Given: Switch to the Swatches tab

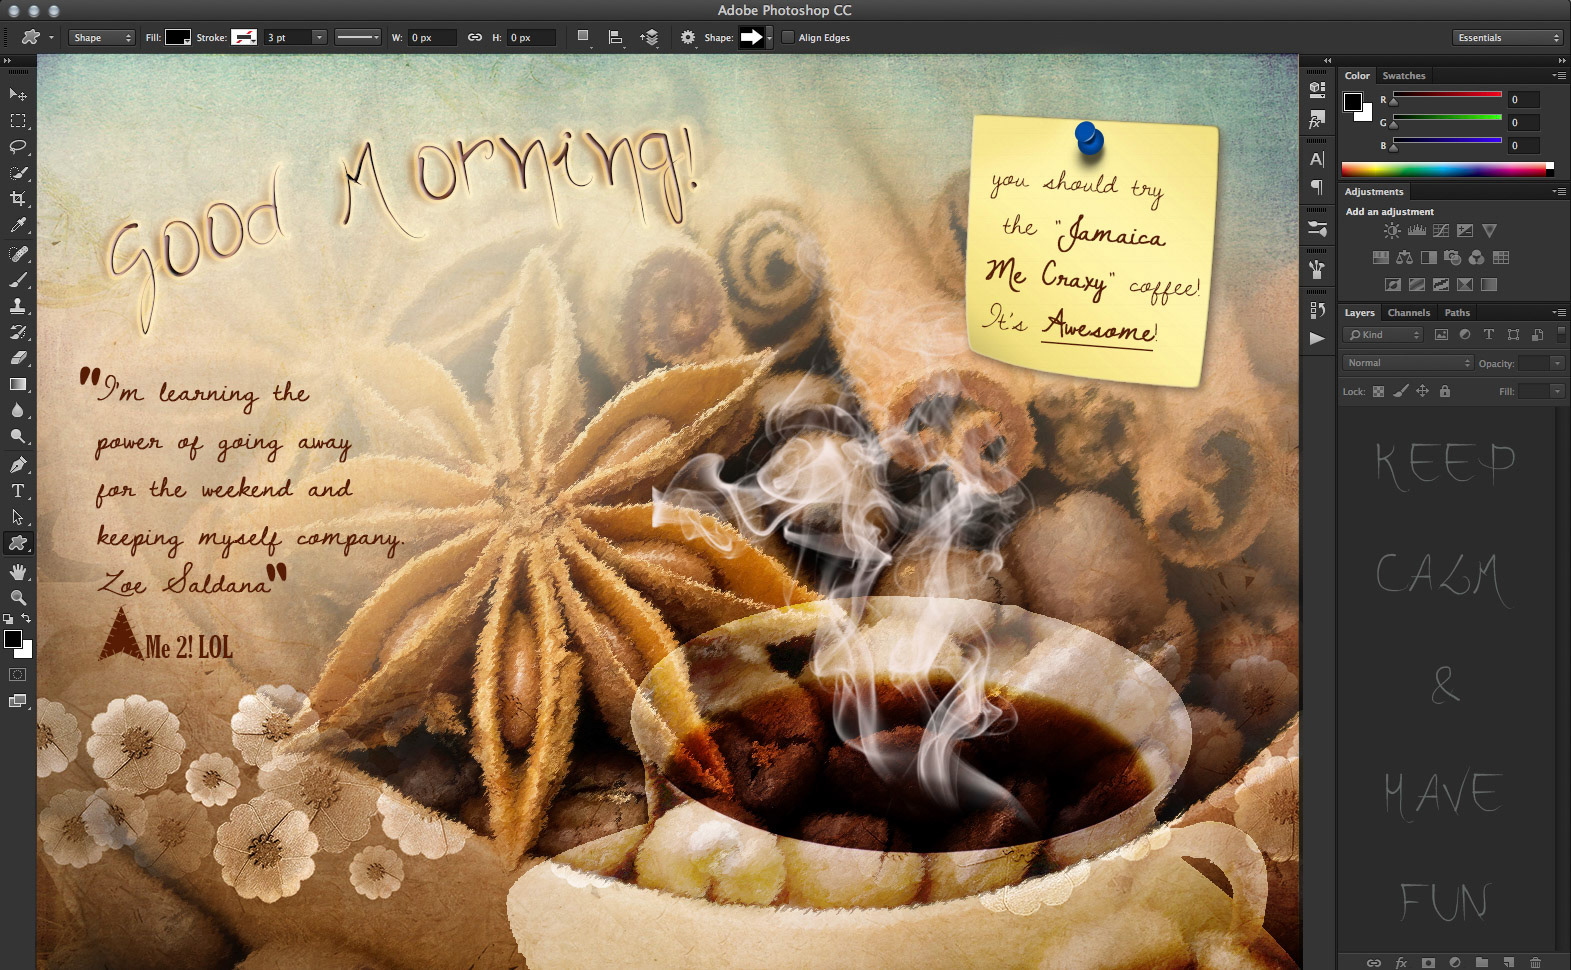Looking at the screenshot, I should 1404,76.
